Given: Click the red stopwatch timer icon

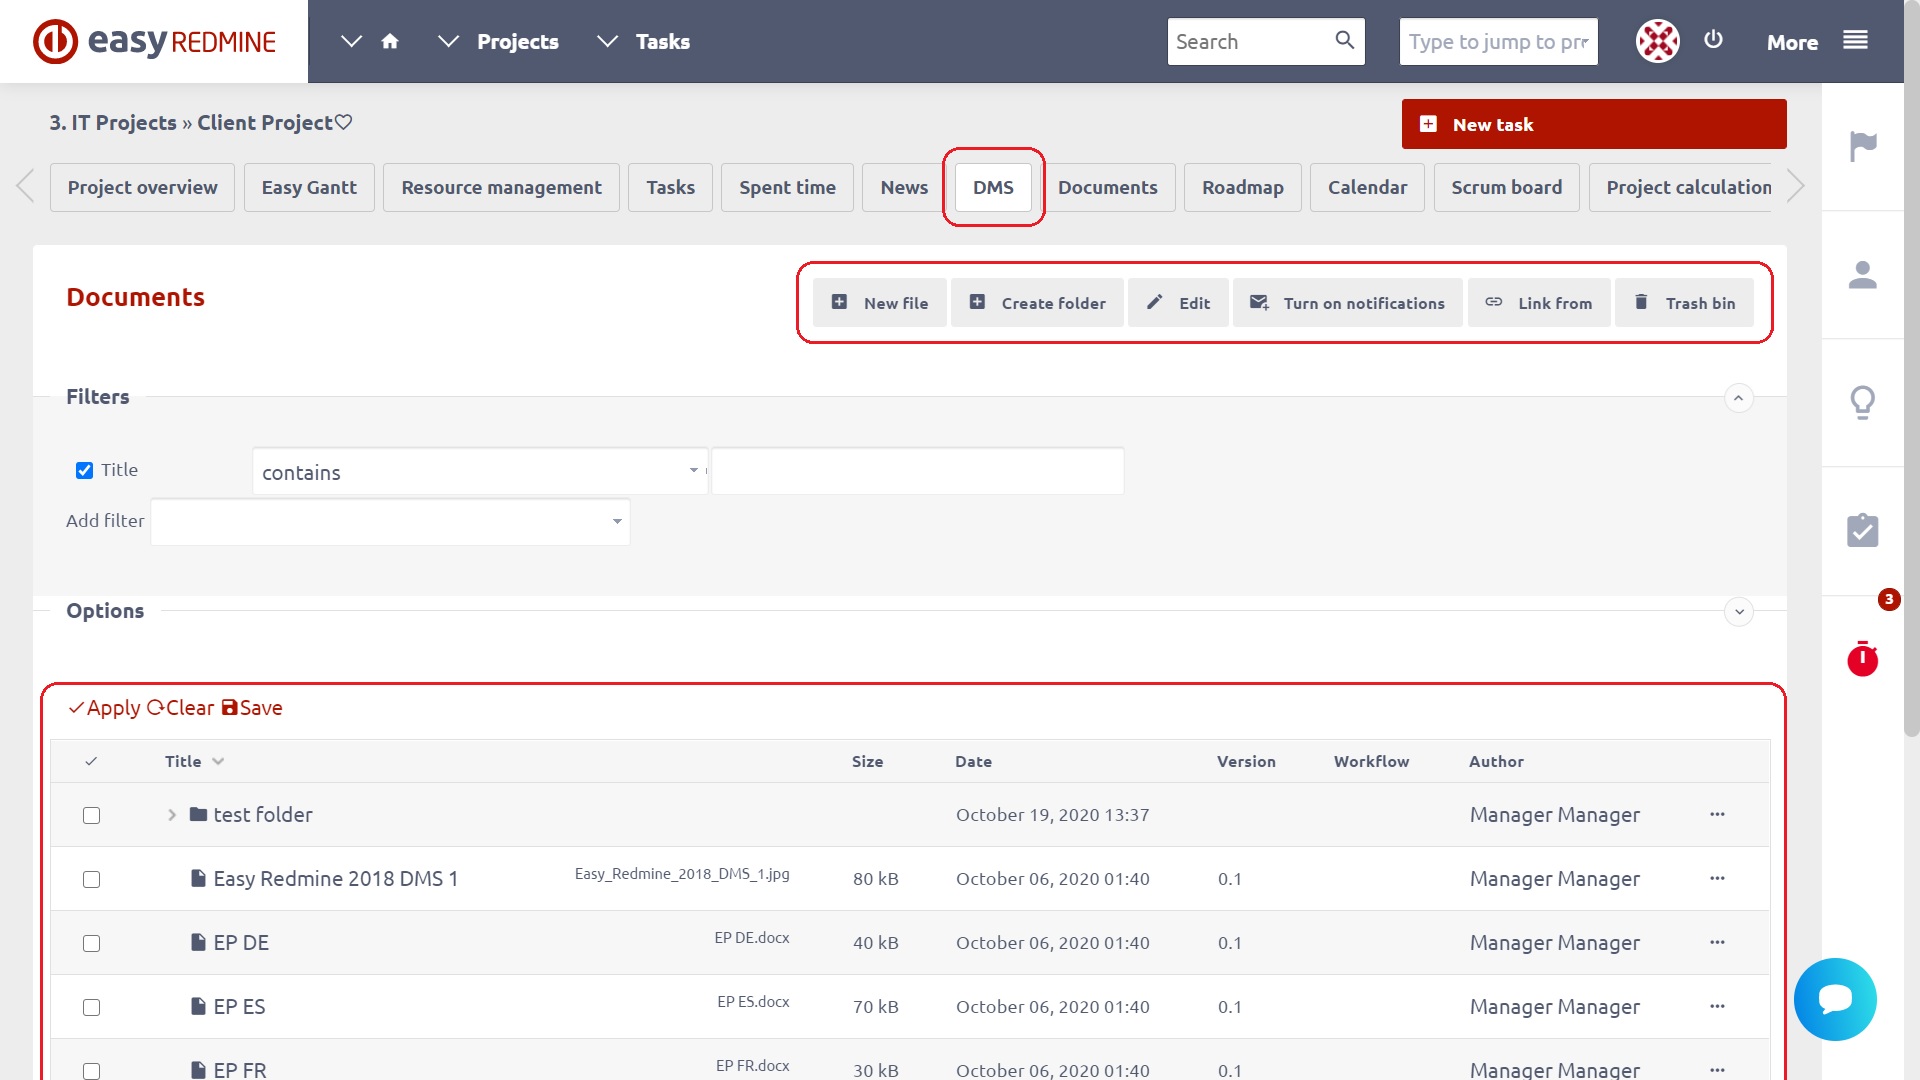Looking at the screenshot, I should [x=1862, y=658].
